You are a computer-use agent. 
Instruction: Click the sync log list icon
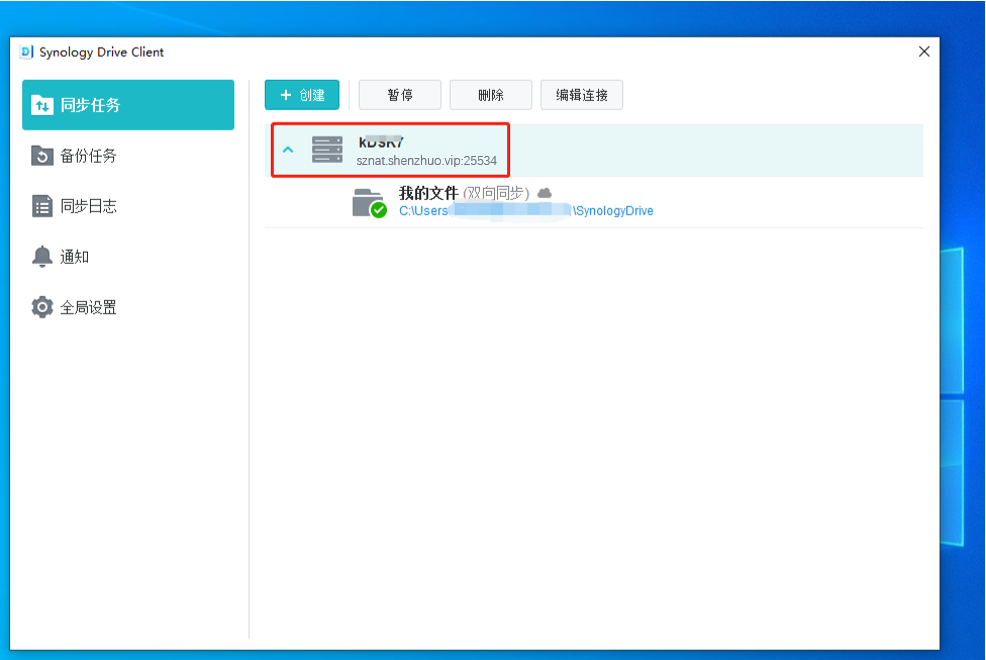point(42,206)
